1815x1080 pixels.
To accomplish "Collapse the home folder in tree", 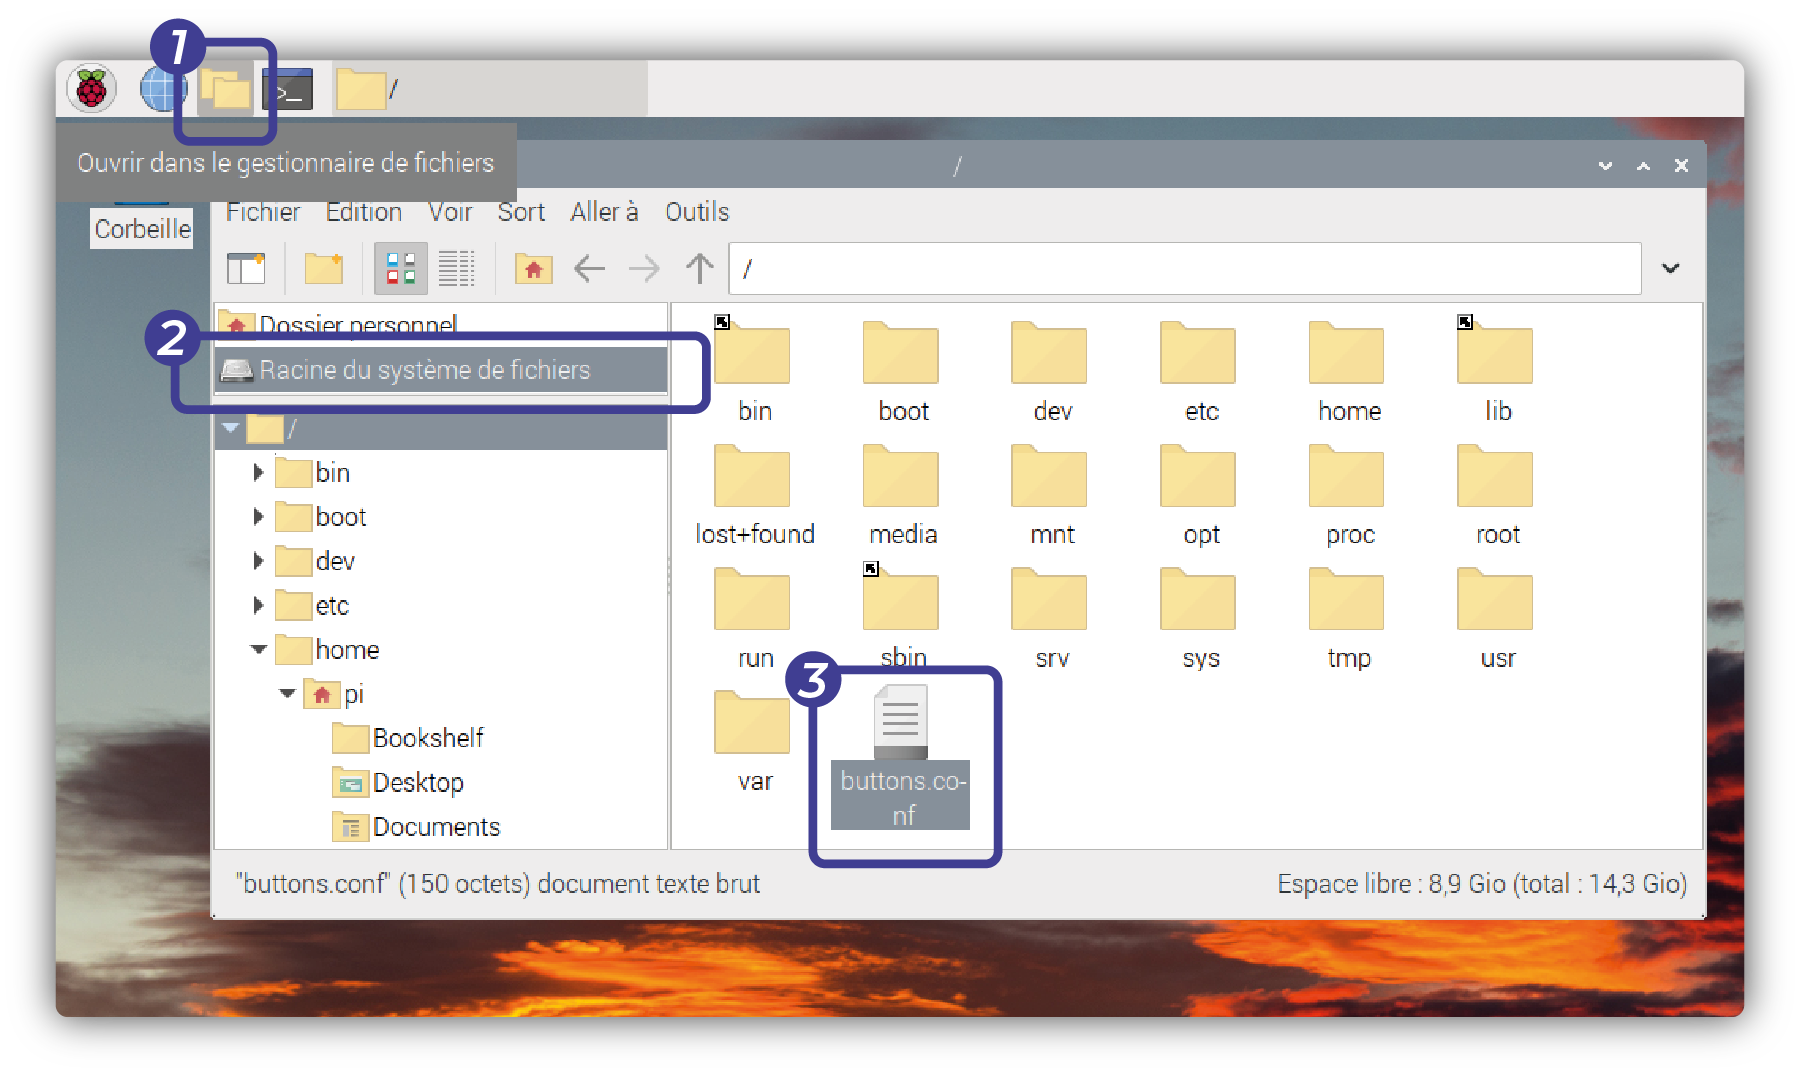I will (259, 650).
